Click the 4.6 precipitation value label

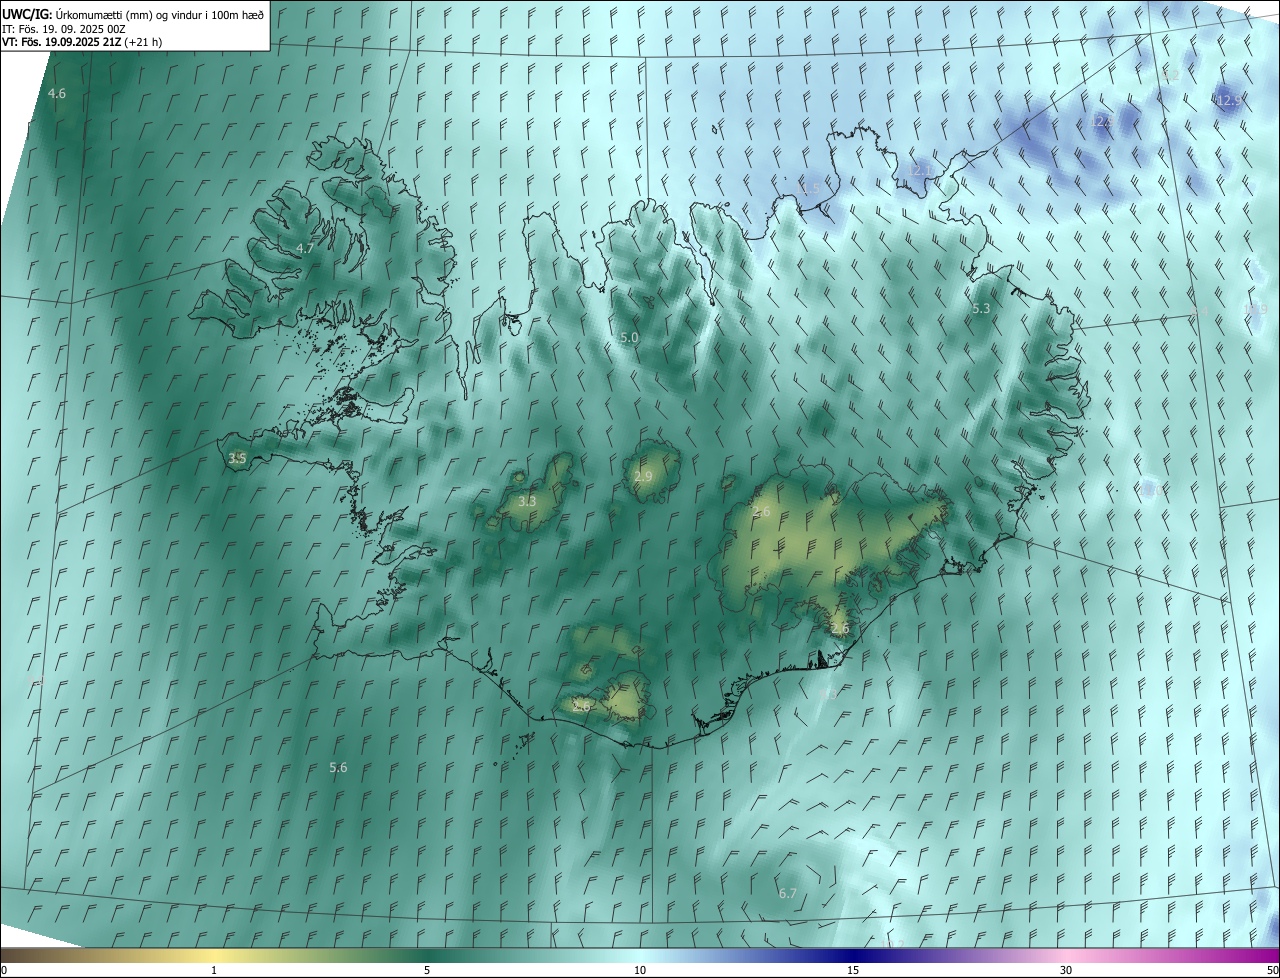tap(57, 94)
